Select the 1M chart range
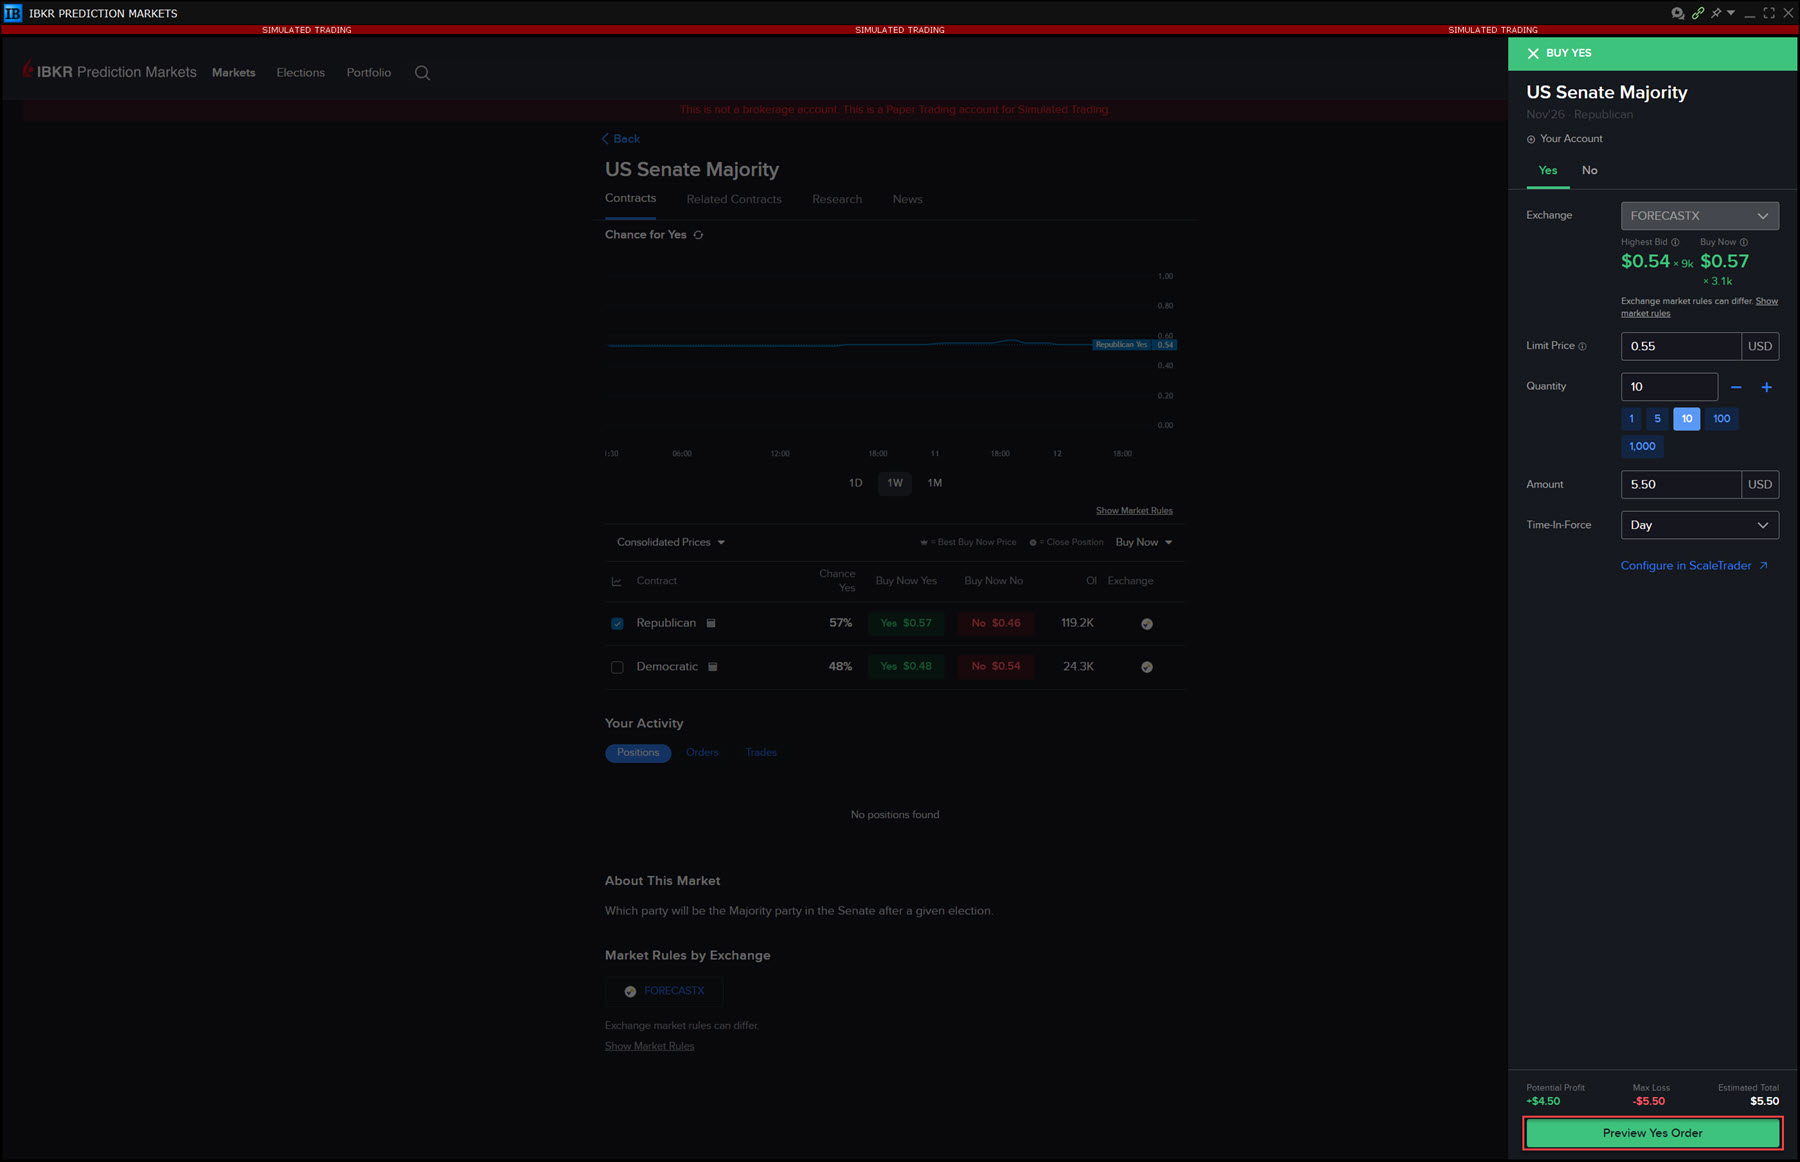 [935, 483]
